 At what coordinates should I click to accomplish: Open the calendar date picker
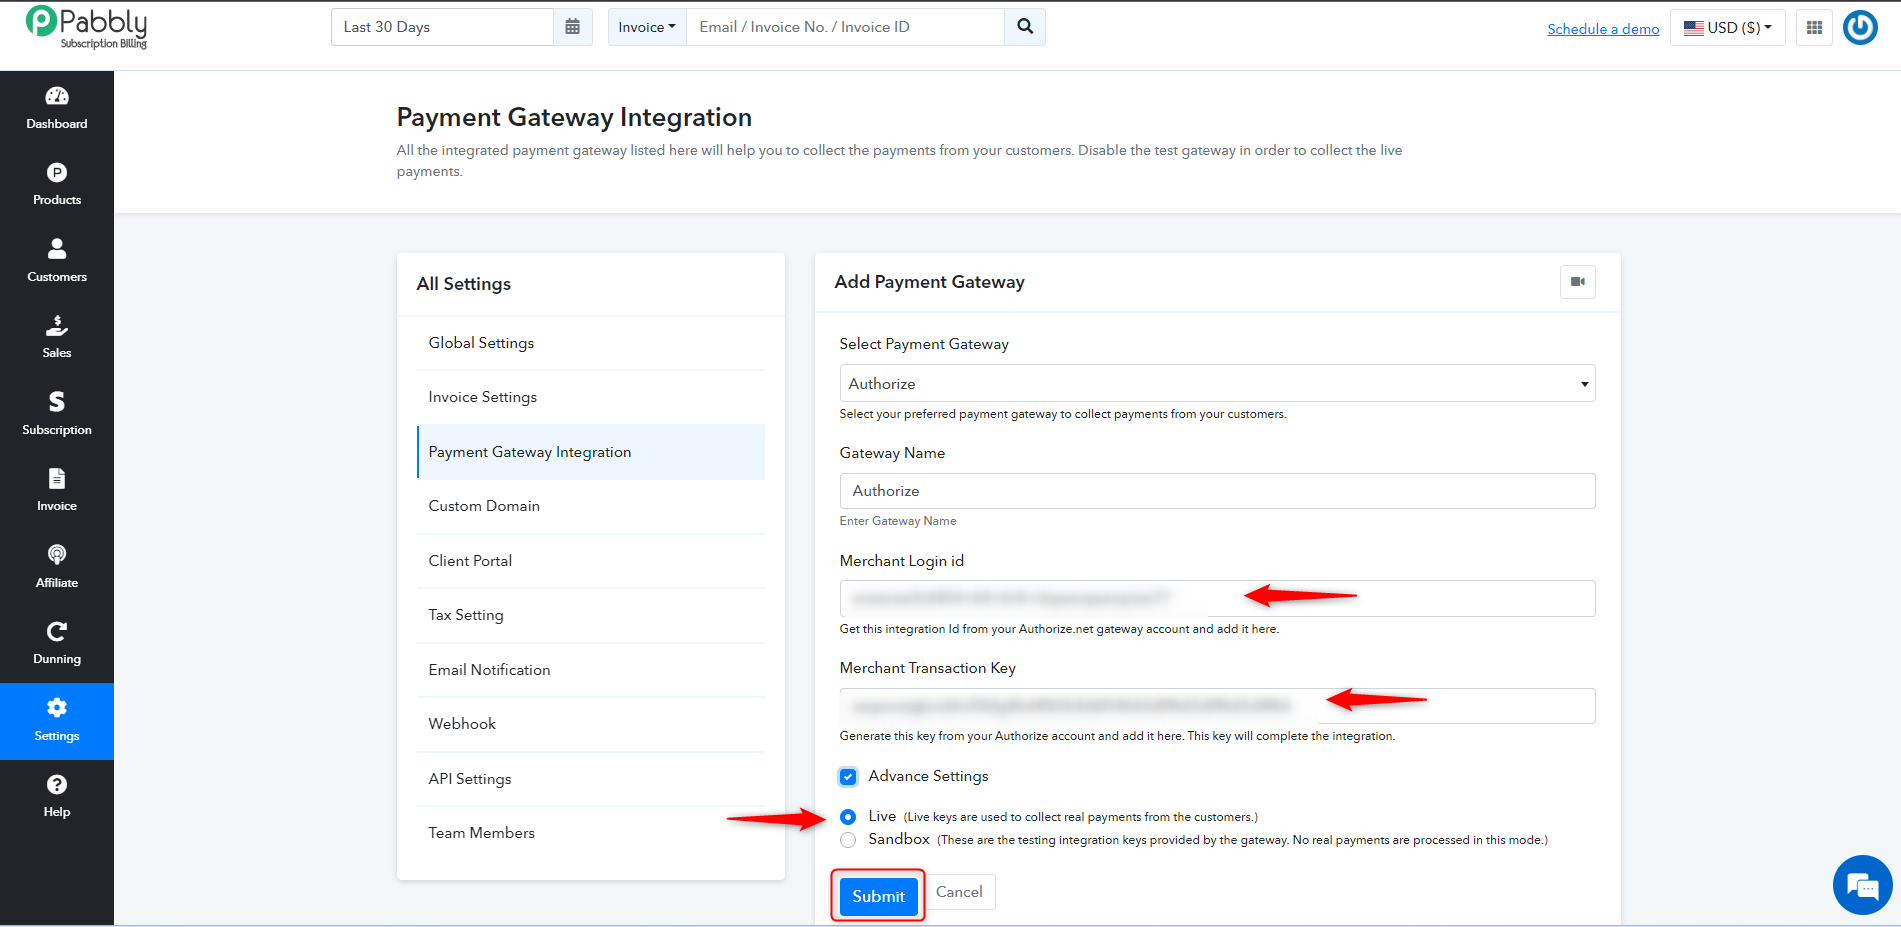572,27
